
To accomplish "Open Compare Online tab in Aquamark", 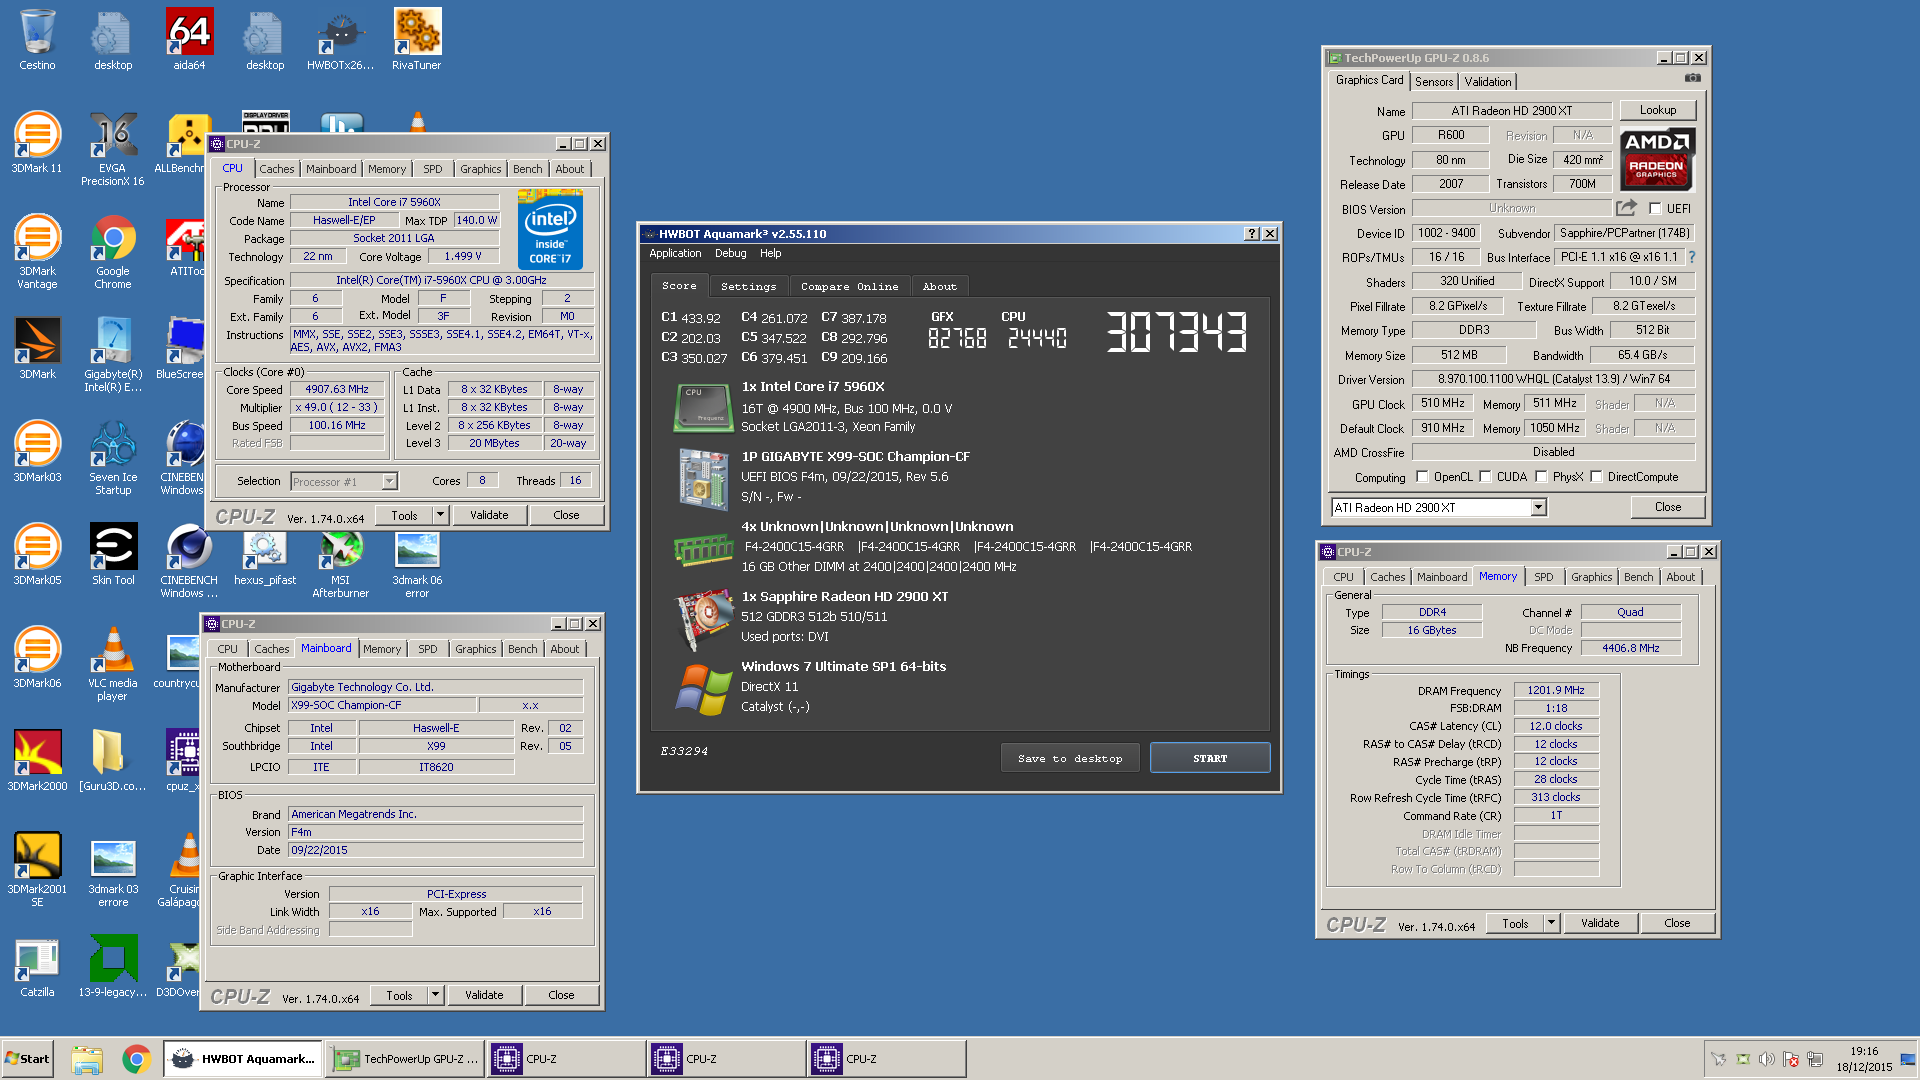I will (850, 286).
